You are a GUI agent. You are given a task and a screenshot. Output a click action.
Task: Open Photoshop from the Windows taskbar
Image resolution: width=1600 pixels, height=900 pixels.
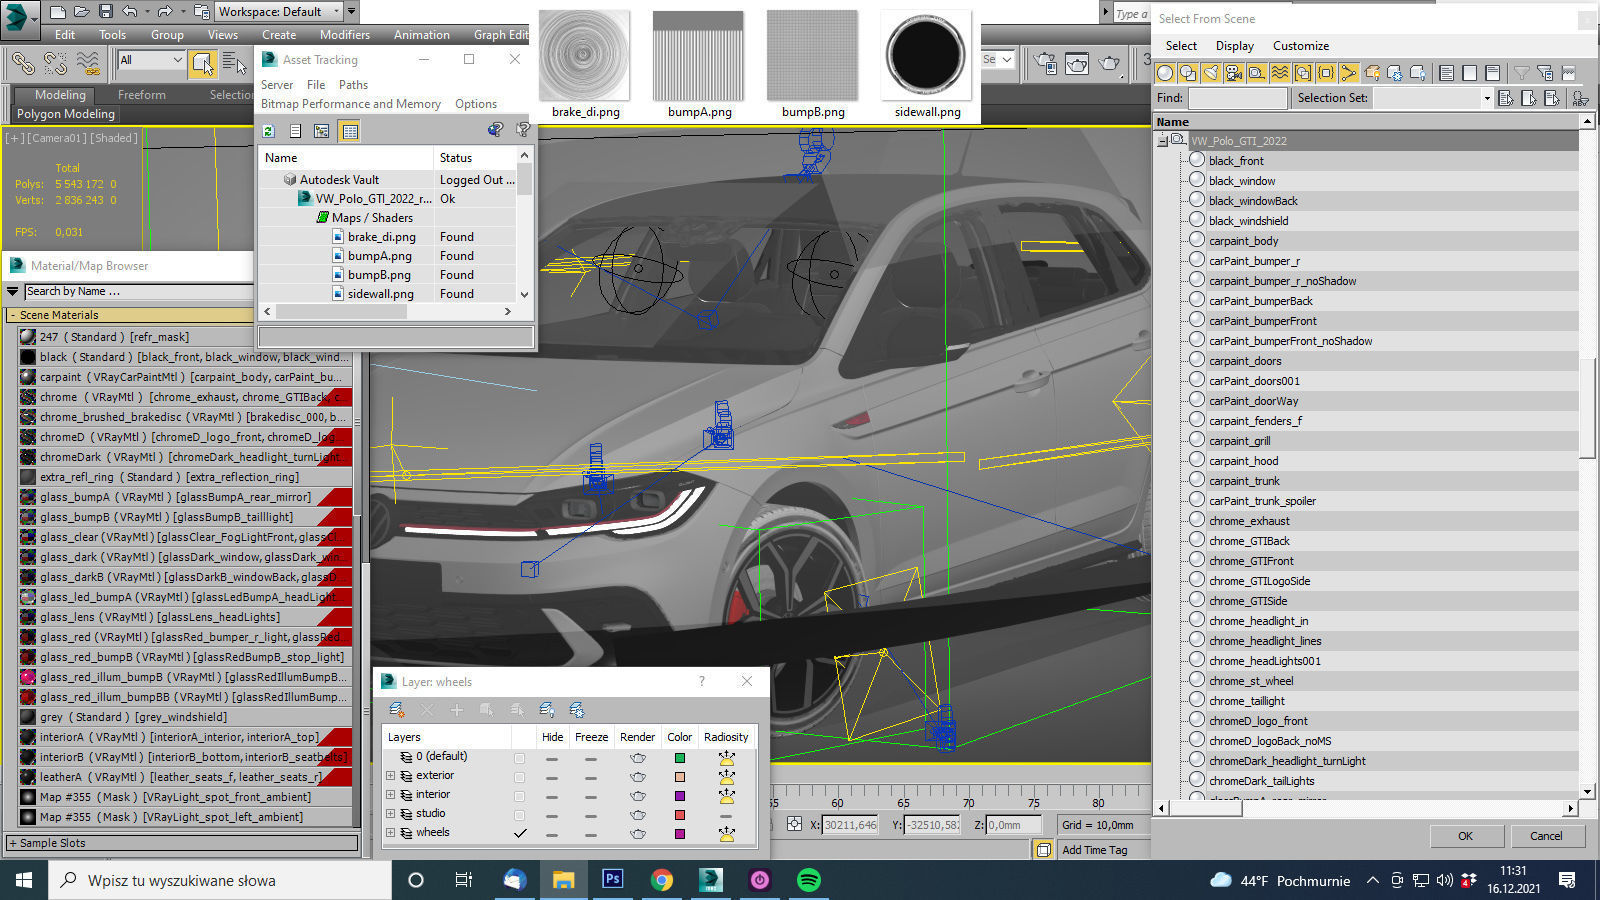pos(613,880)
